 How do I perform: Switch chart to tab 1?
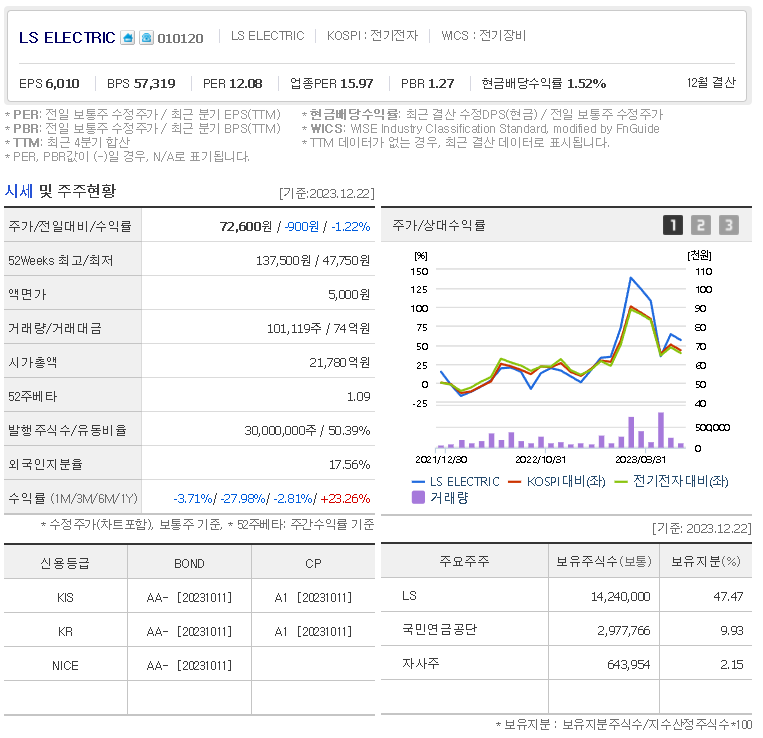[x=673, y=225]
